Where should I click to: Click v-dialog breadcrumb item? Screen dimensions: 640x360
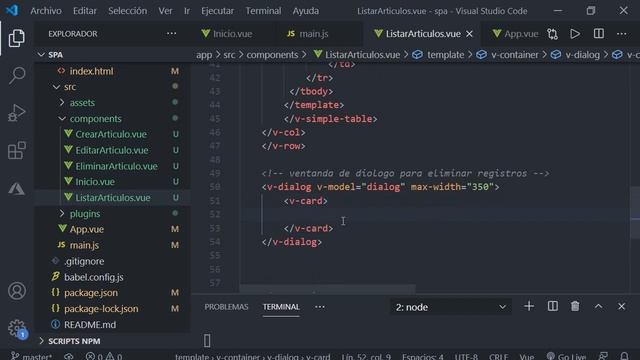click(x=576, y=55)
